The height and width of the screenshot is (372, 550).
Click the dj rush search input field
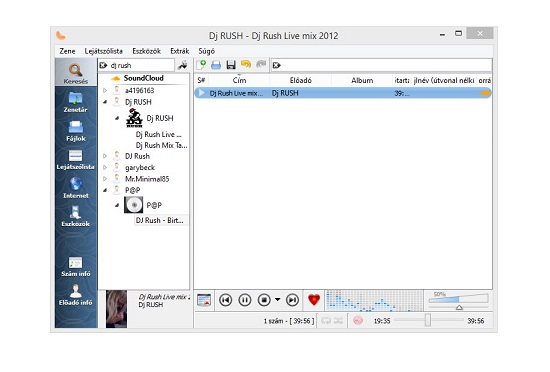pos(137,65)
